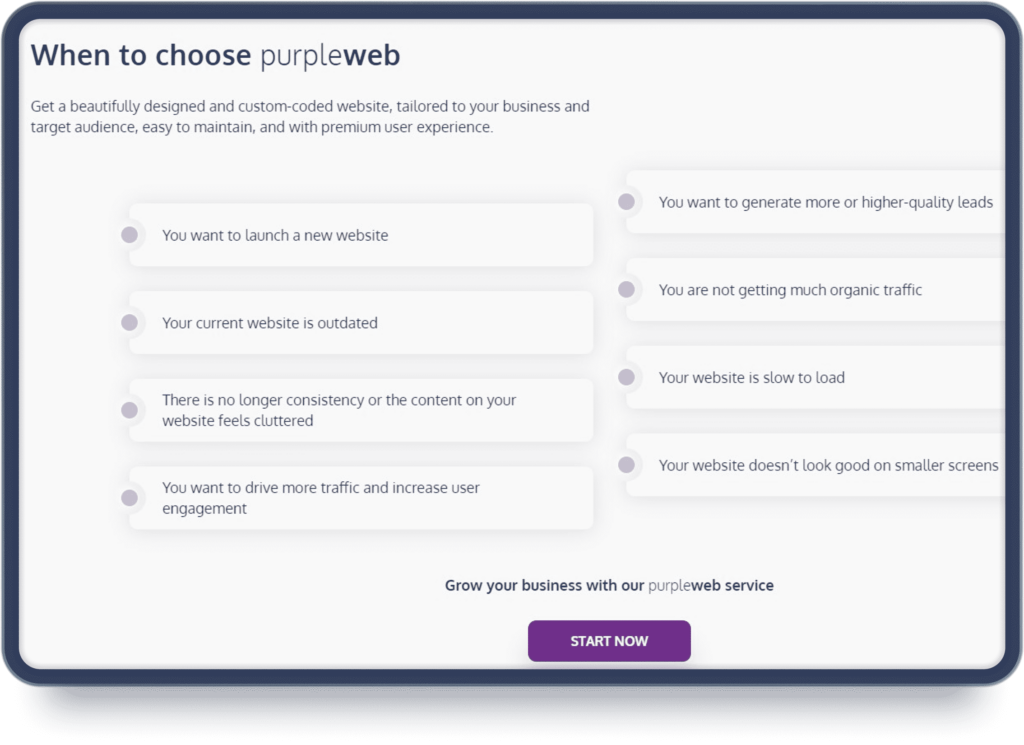Click bullet icon beside 'smaller screens' item
Image resolution: width=1024 pixels, height=745 pixels.
(626, 465)
